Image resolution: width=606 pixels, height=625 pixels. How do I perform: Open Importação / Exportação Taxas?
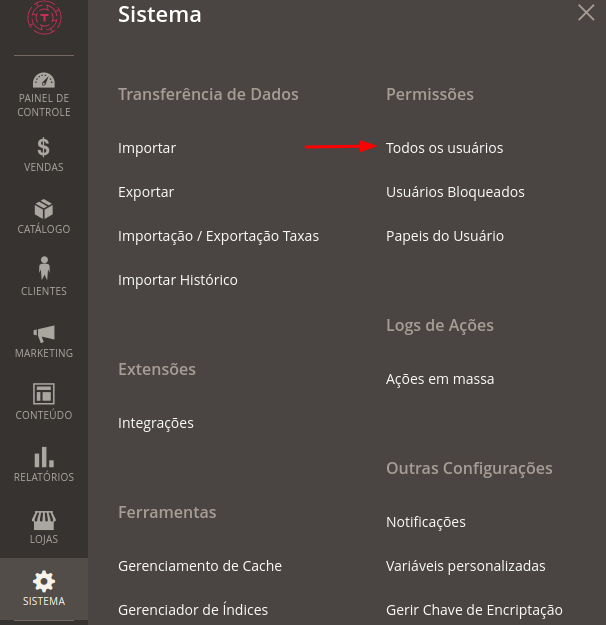pos(218,236)
